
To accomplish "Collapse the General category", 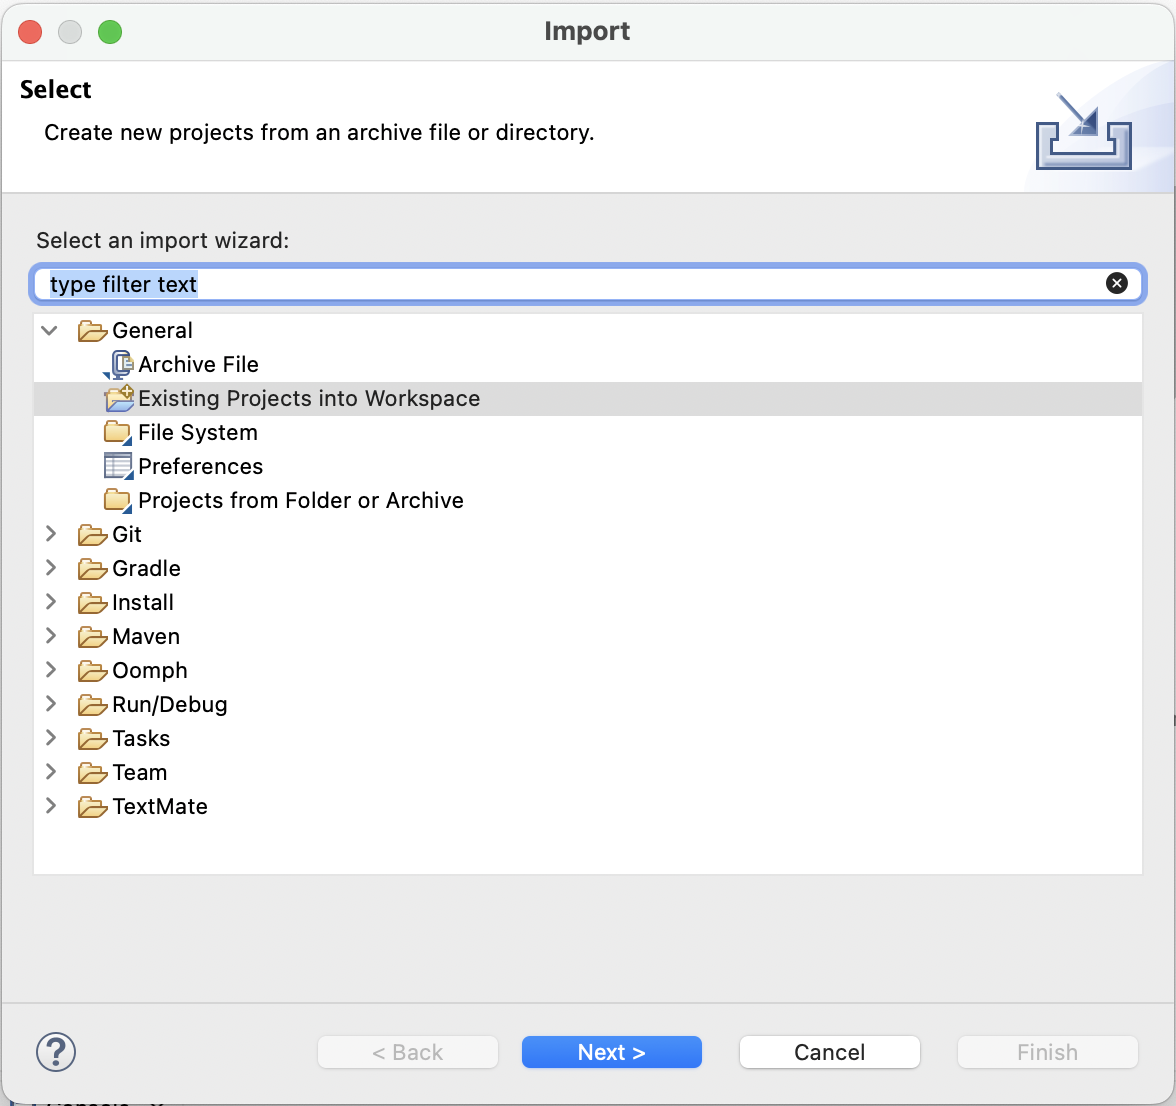I will click(49, 330).
